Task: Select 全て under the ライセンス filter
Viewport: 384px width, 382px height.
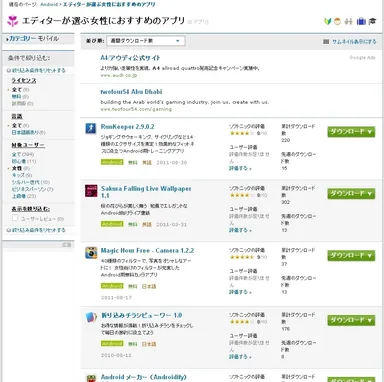Action: coord(17,90)
